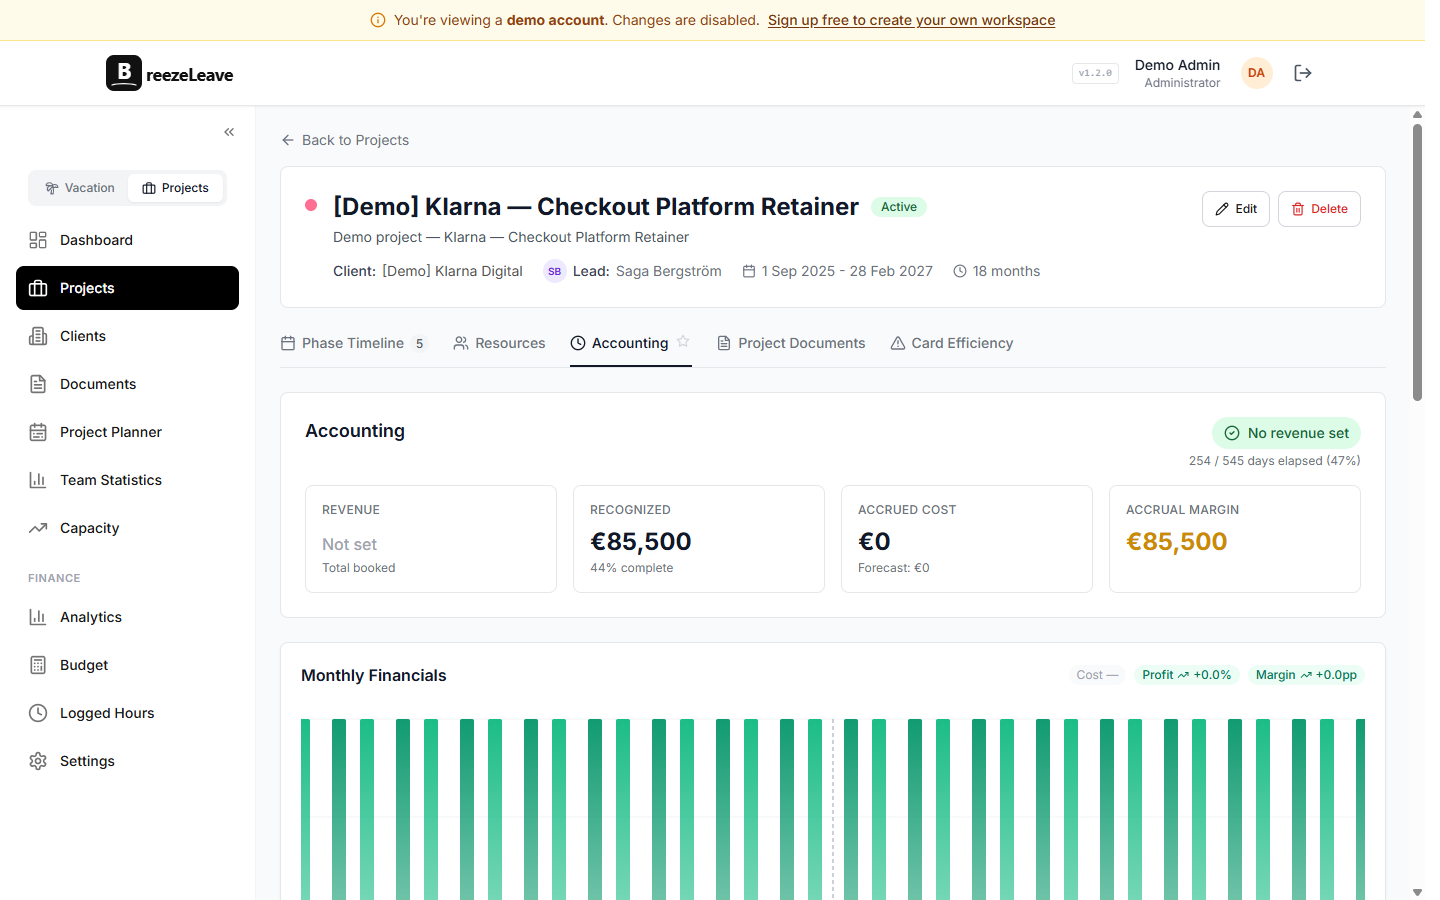Image resolution: width=1440 pixels, height=900 pixels.
Task: Click the Accrual Margin €85,500 value
Action: click(1176, 541)
